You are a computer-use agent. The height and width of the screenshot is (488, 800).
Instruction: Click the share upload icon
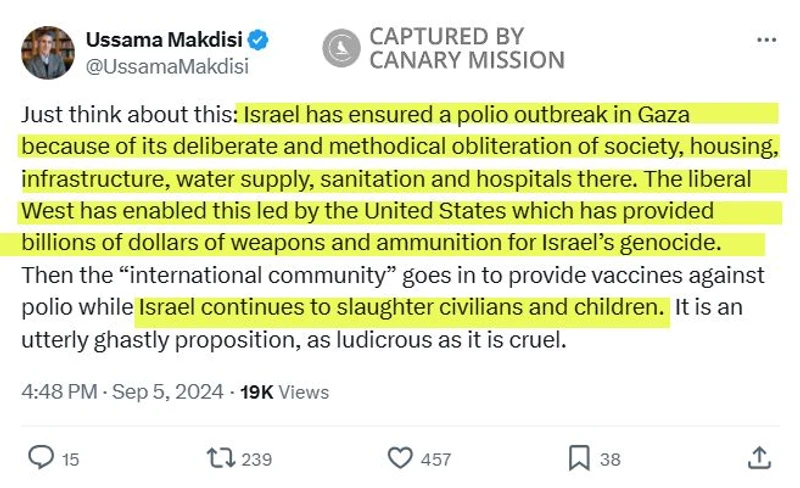[x=758, y=458]
